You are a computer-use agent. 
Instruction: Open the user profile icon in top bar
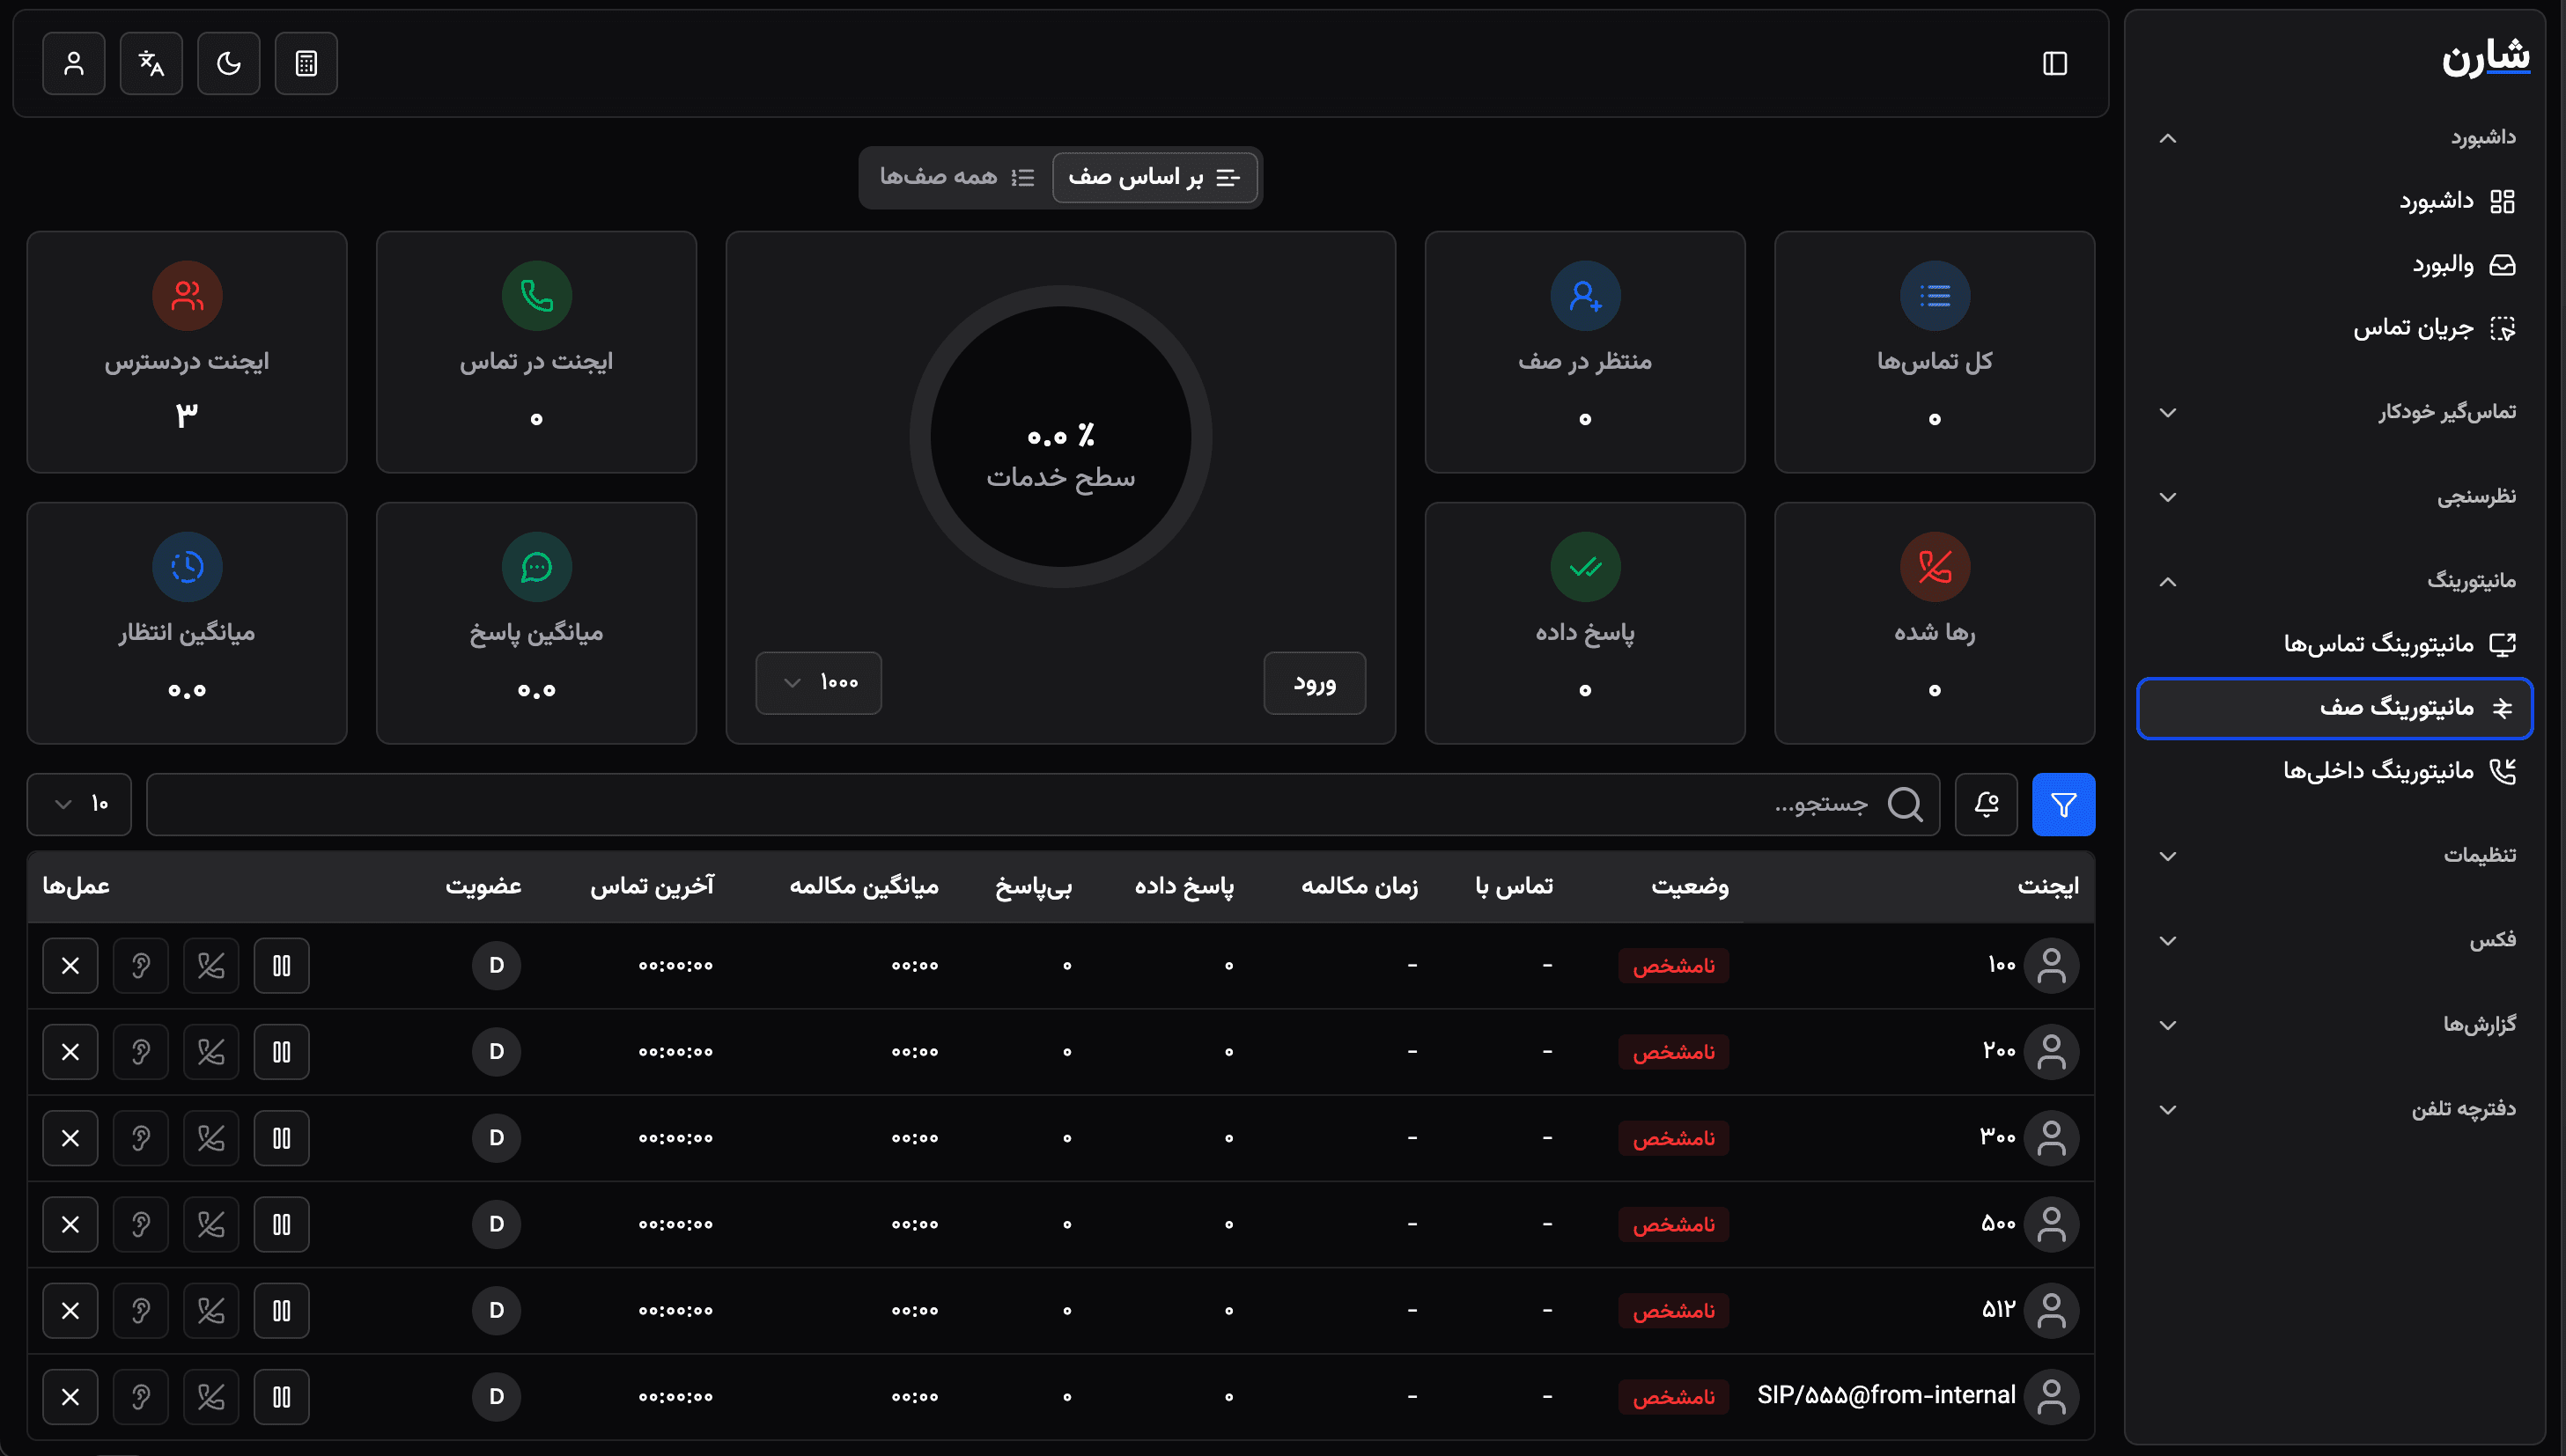click(x=74, y=64)
